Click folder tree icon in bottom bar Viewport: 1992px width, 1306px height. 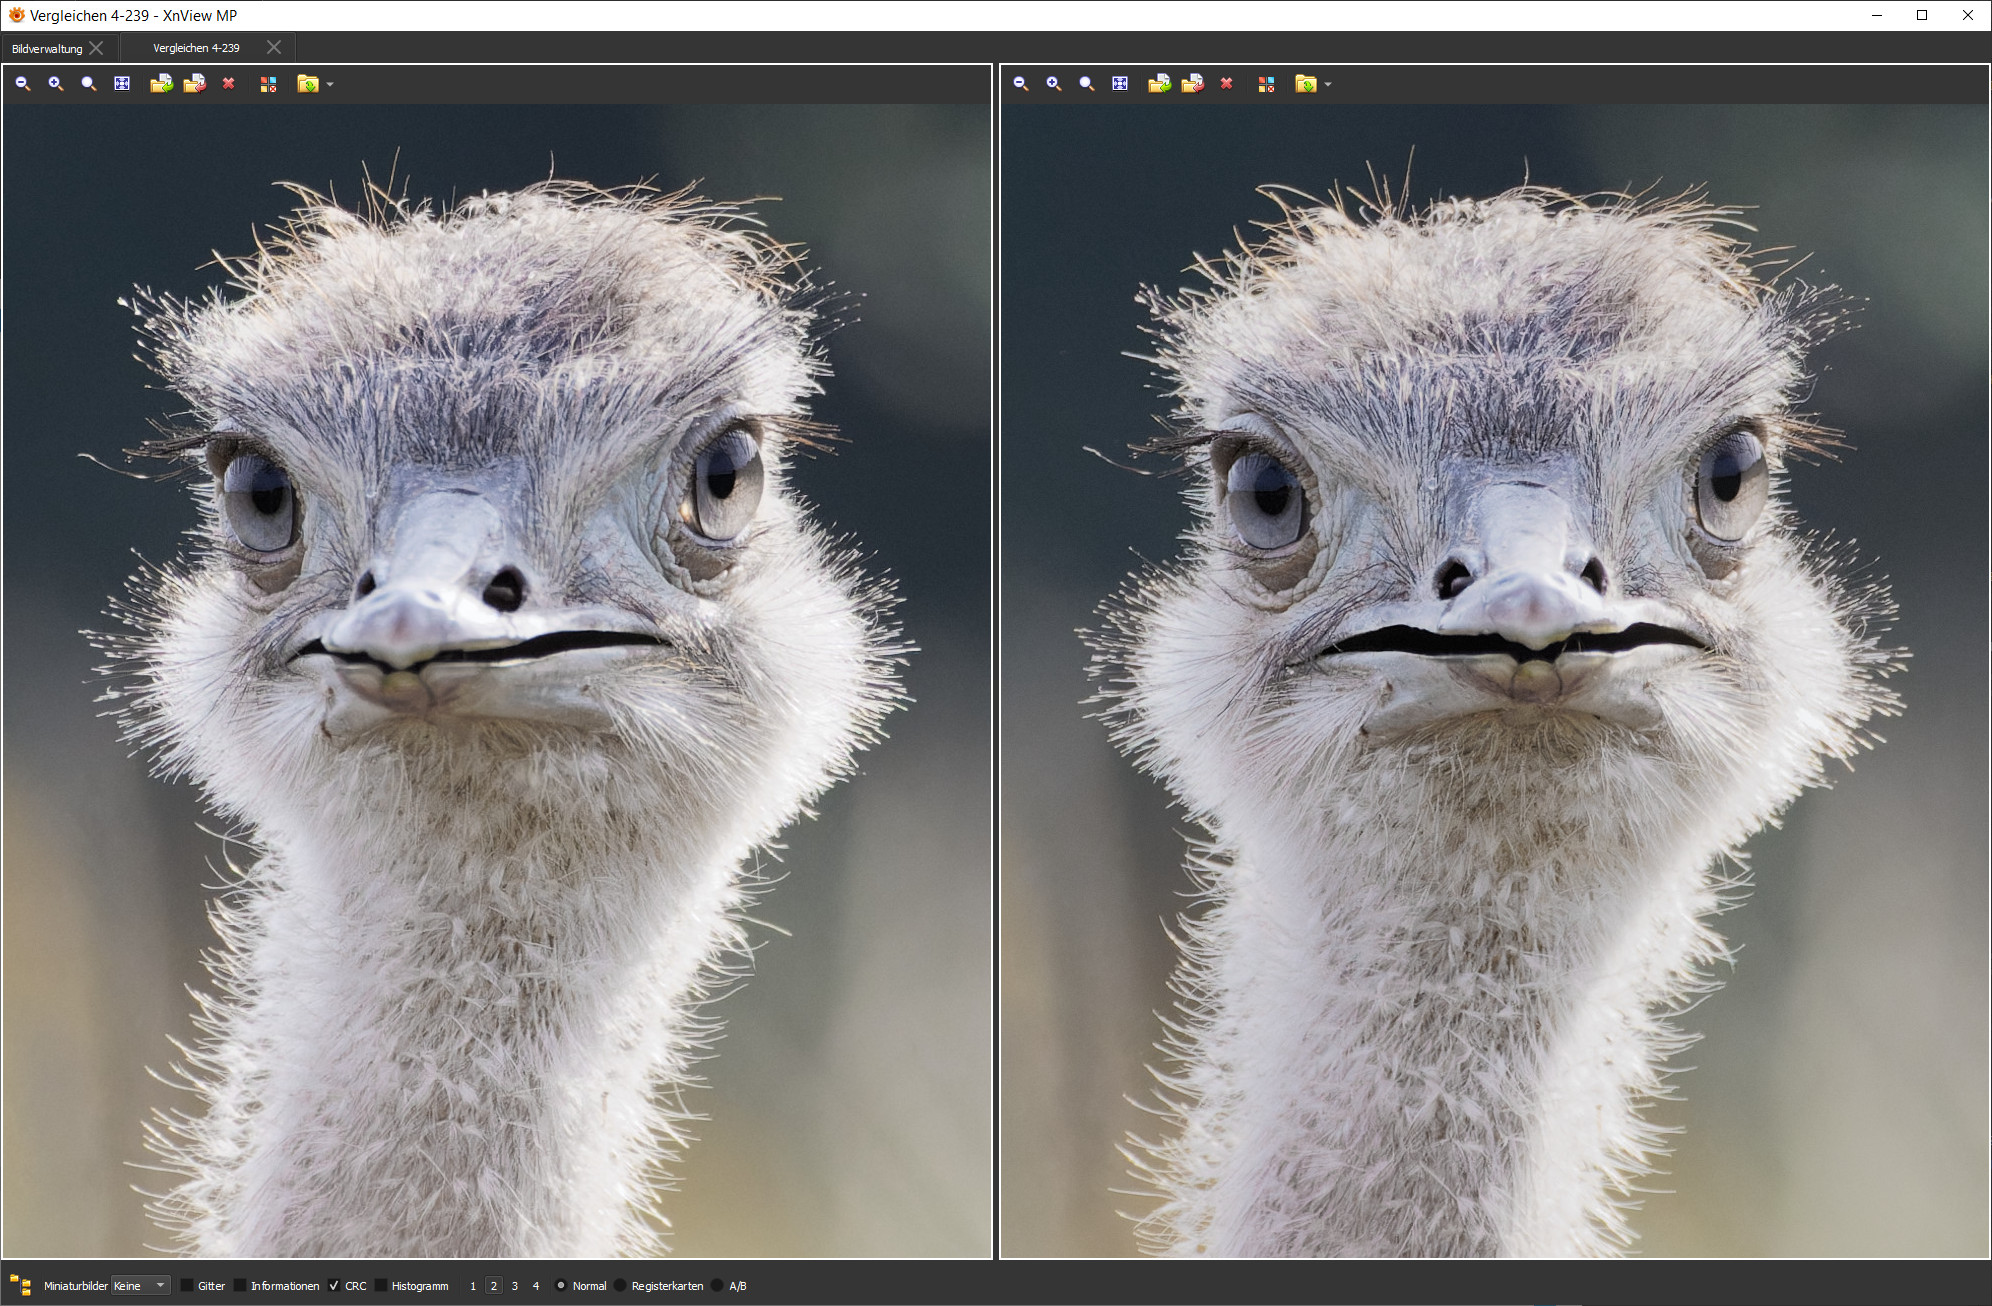(x=20, y=1285)
